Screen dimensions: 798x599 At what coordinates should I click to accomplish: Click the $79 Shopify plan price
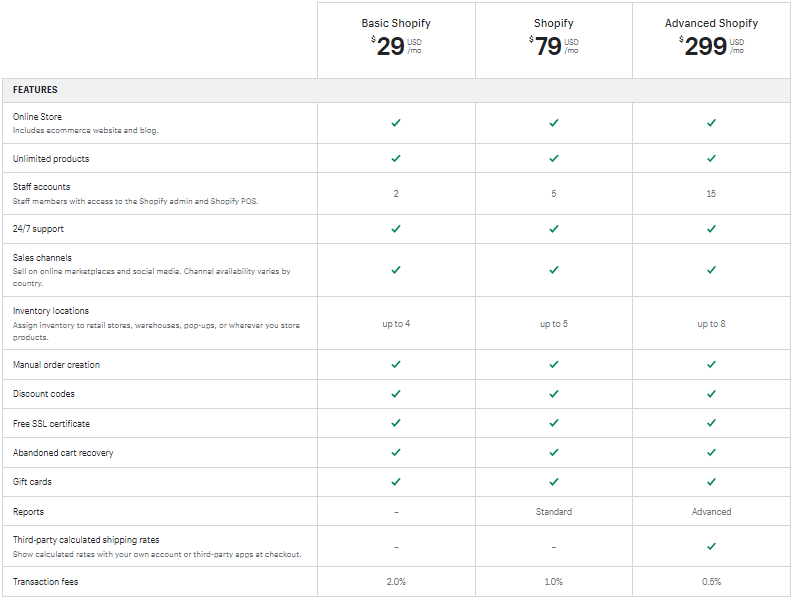[x=549, y=47]
